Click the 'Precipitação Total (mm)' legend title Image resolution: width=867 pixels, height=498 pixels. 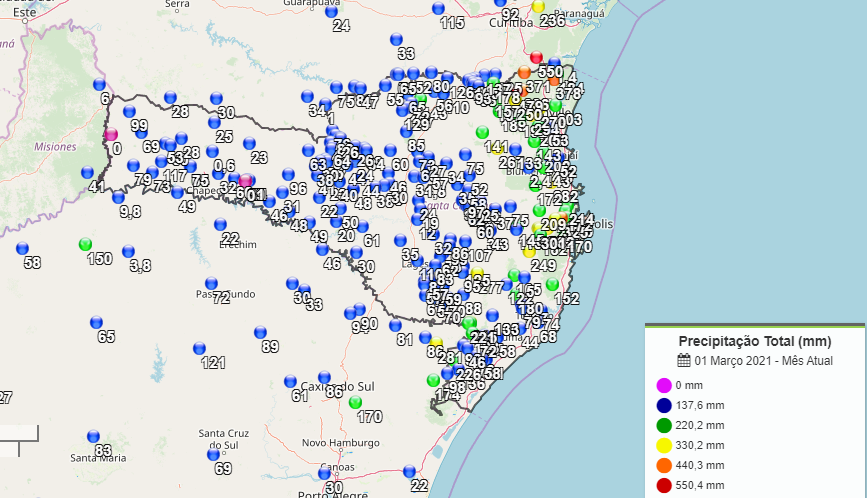tap(755, 341)
